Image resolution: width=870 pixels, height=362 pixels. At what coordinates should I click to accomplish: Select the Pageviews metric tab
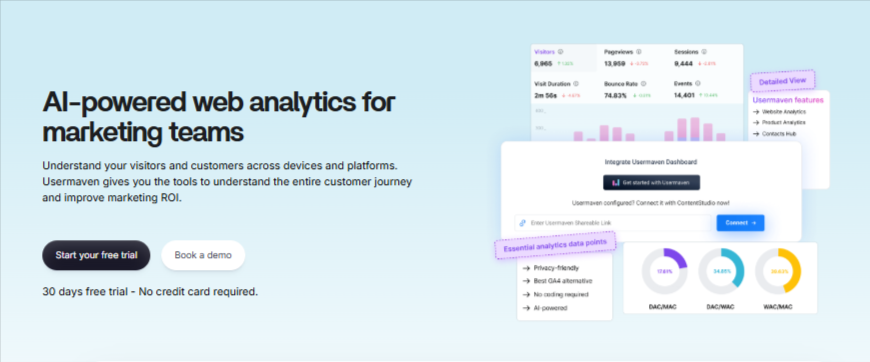632,58
